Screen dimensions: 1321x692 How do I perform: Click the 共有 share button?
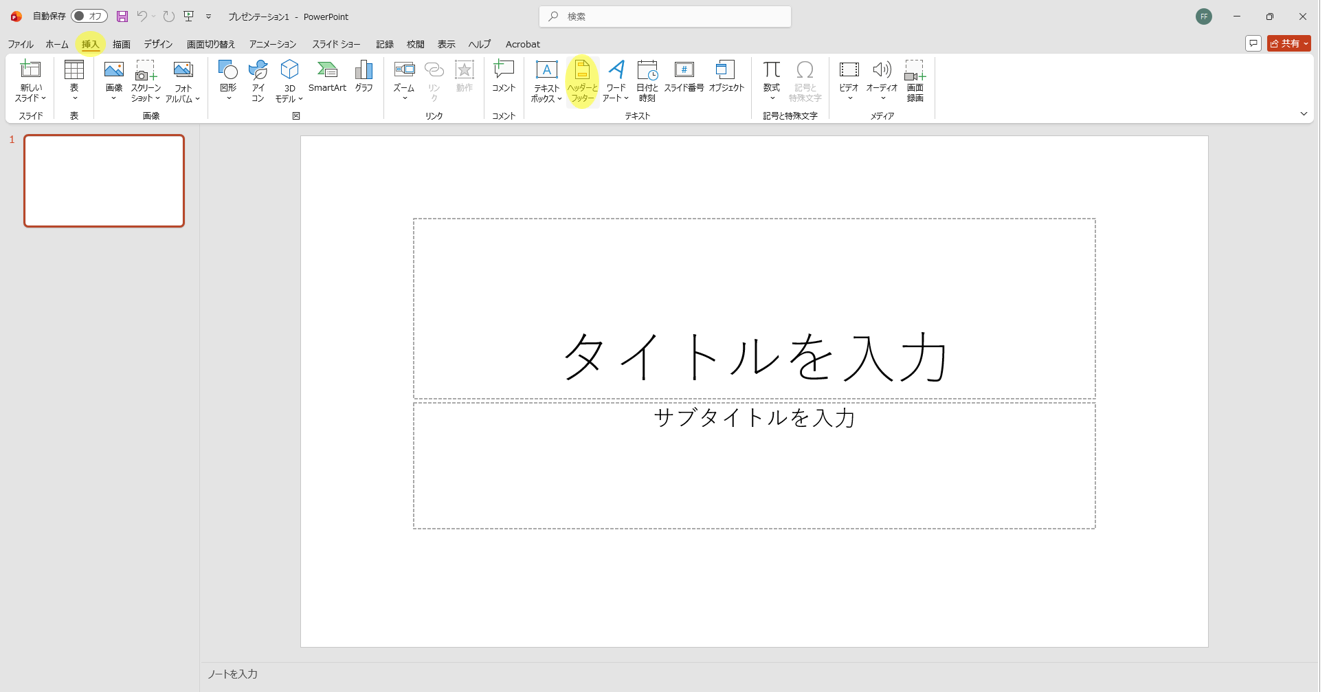coord(1288,44)
